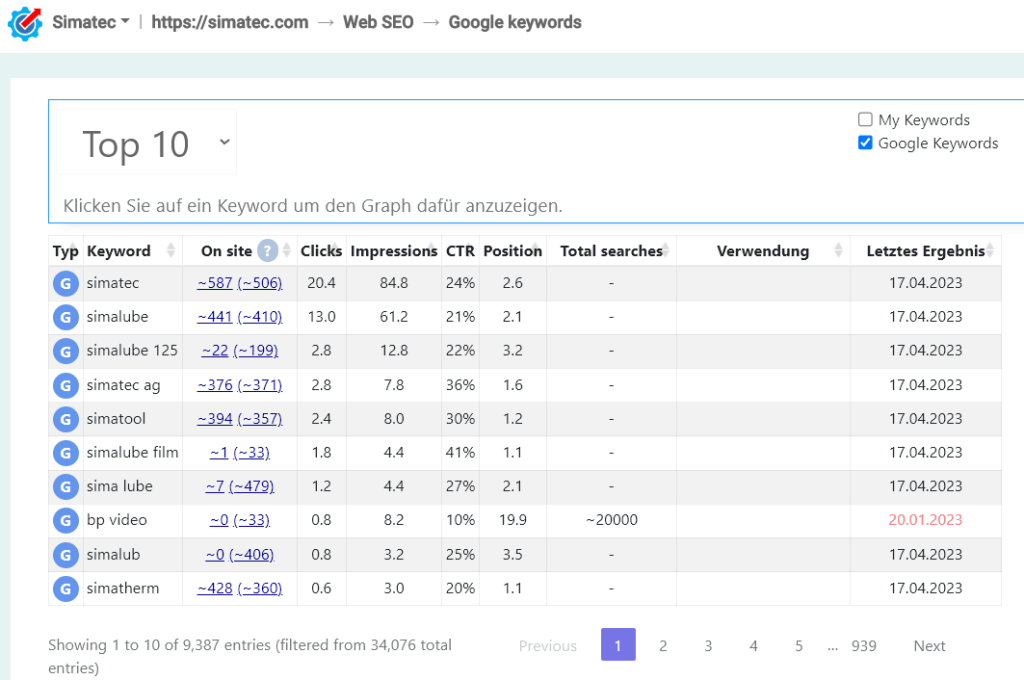Enable the My Keywords checkbox
Viewport: 1024px width, 680px height.
click(x=865, y=120)
